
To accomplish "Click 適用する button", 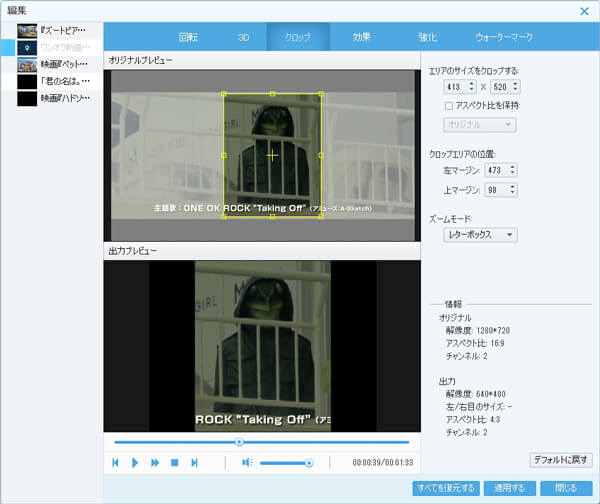I will 510,488.
